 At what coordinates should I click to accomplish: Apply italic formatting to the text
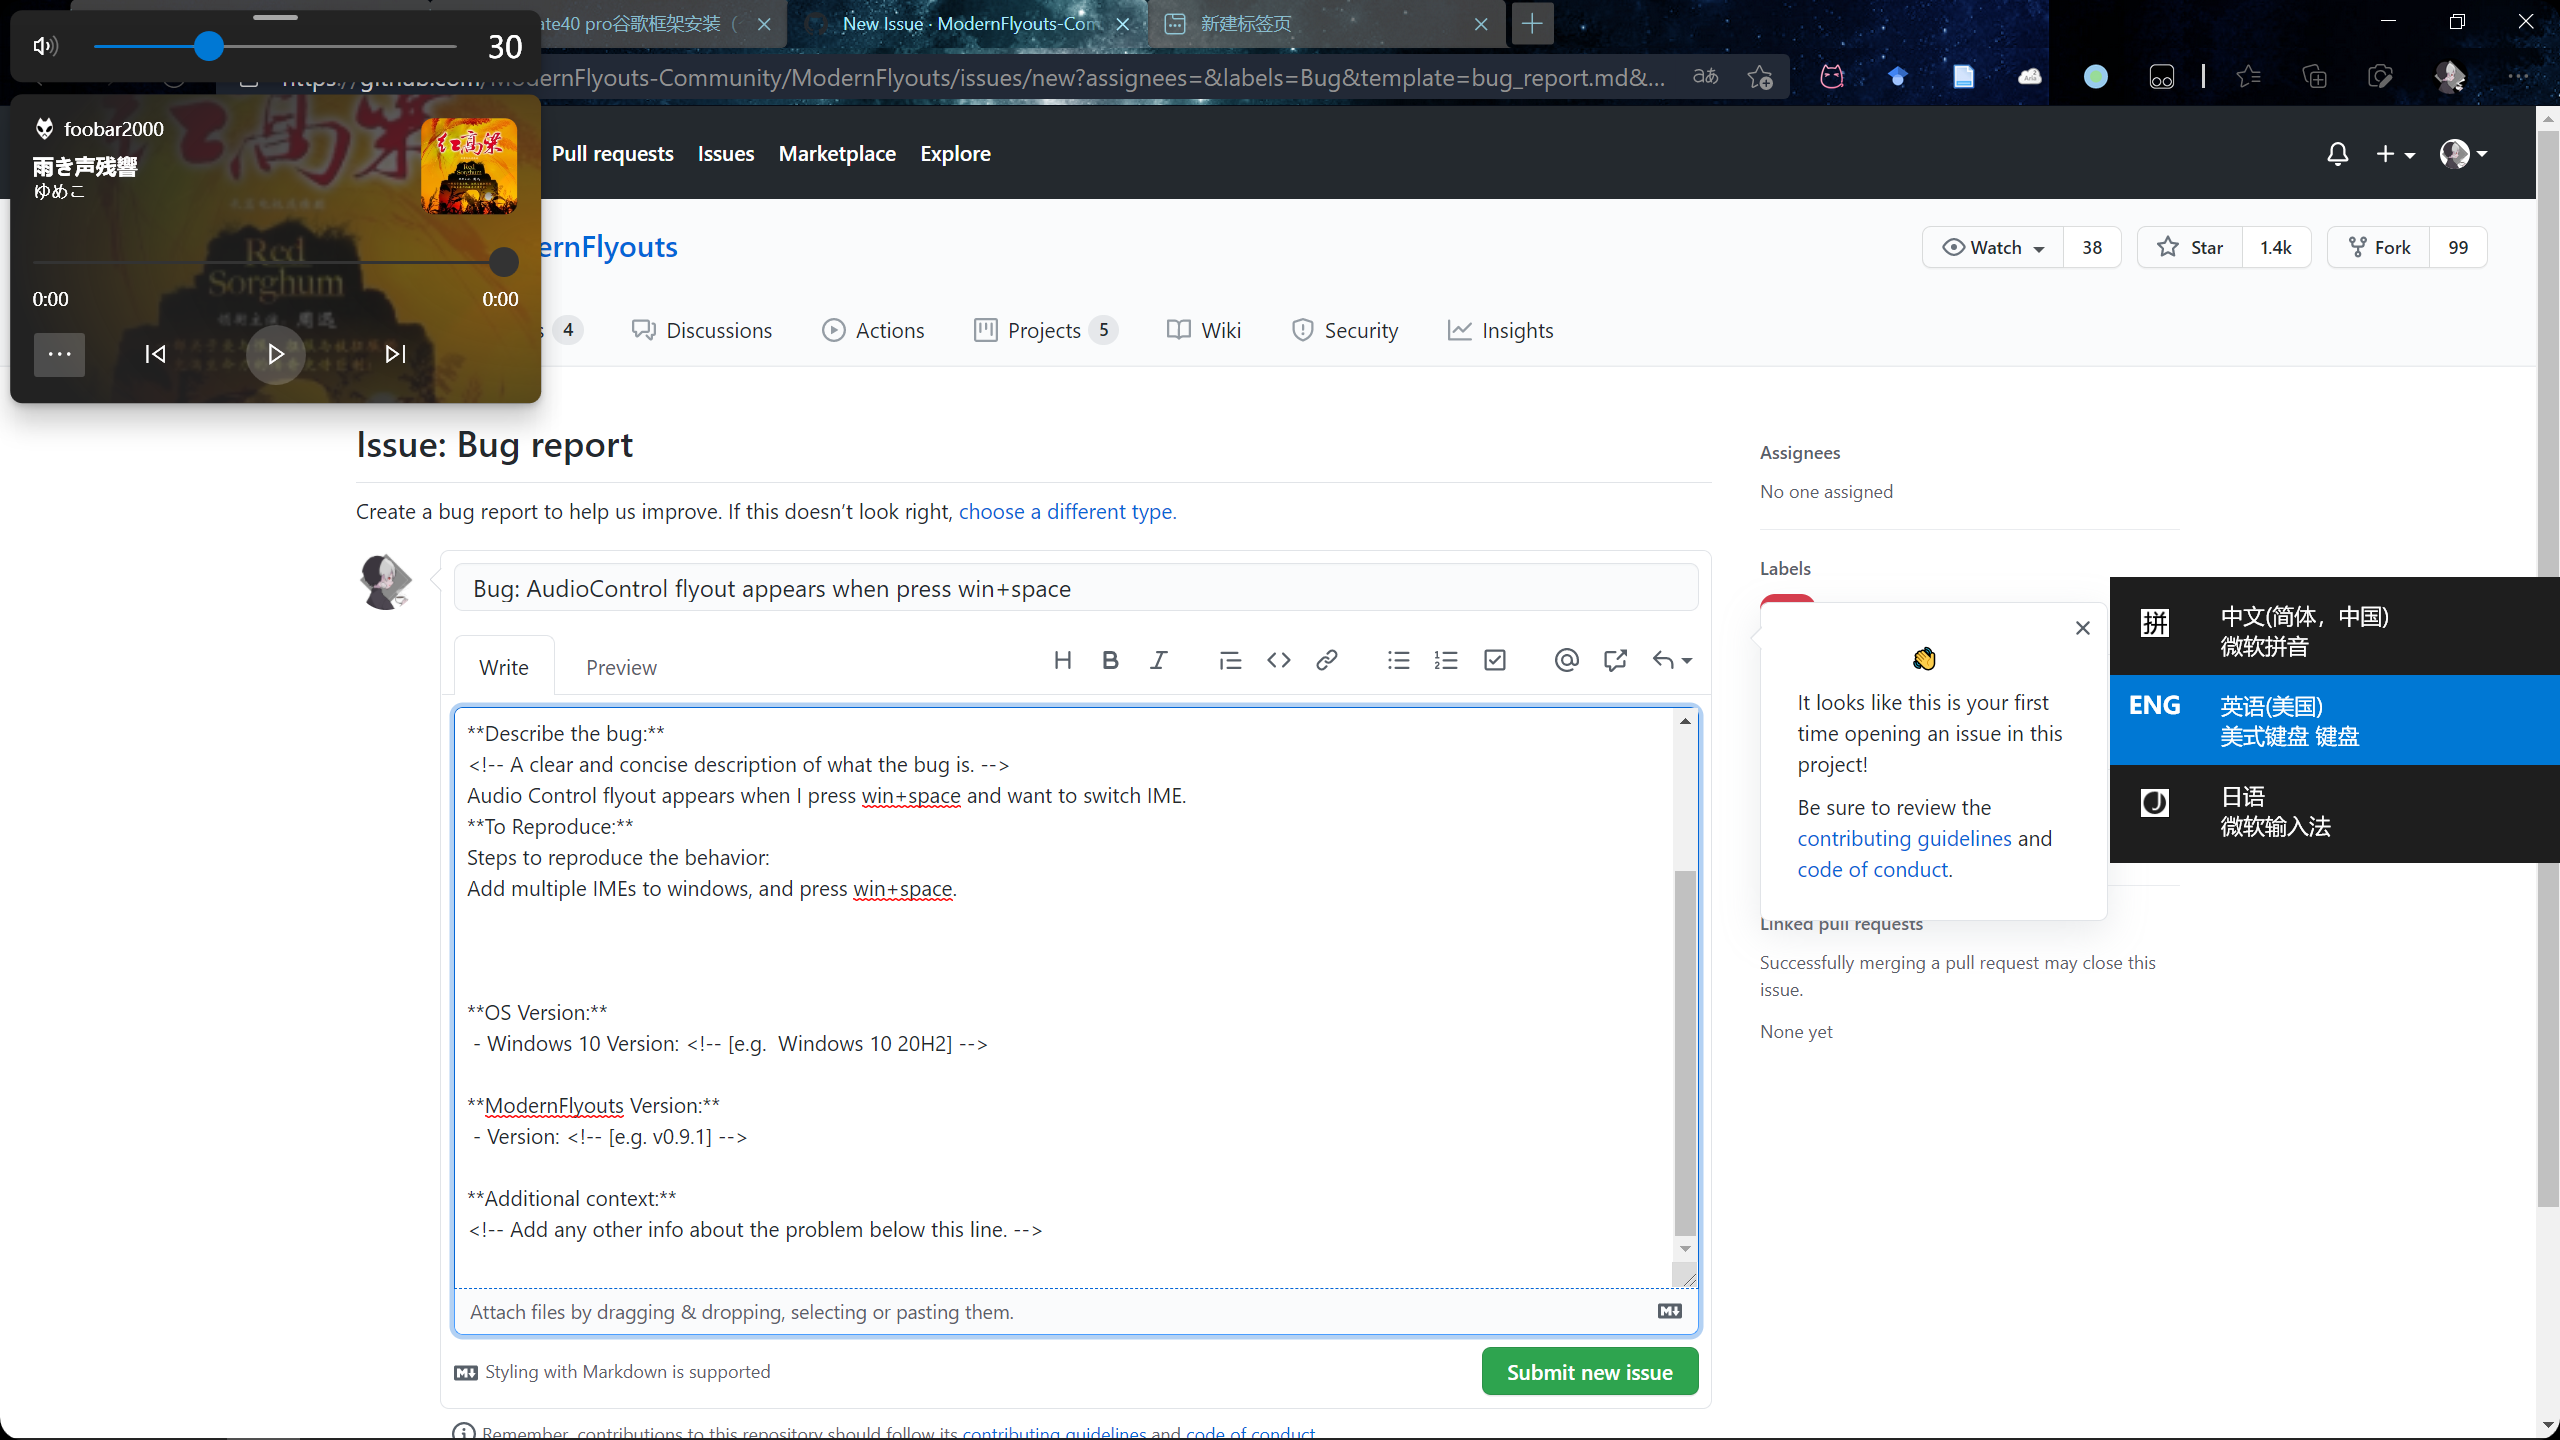pyautogui.click(x=1158, y=660)
